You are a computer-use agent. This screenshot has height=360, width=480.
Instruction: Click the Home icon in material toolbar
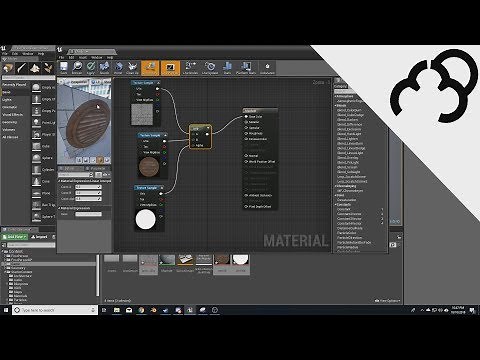pyautogui.click(x=118, y=67)
